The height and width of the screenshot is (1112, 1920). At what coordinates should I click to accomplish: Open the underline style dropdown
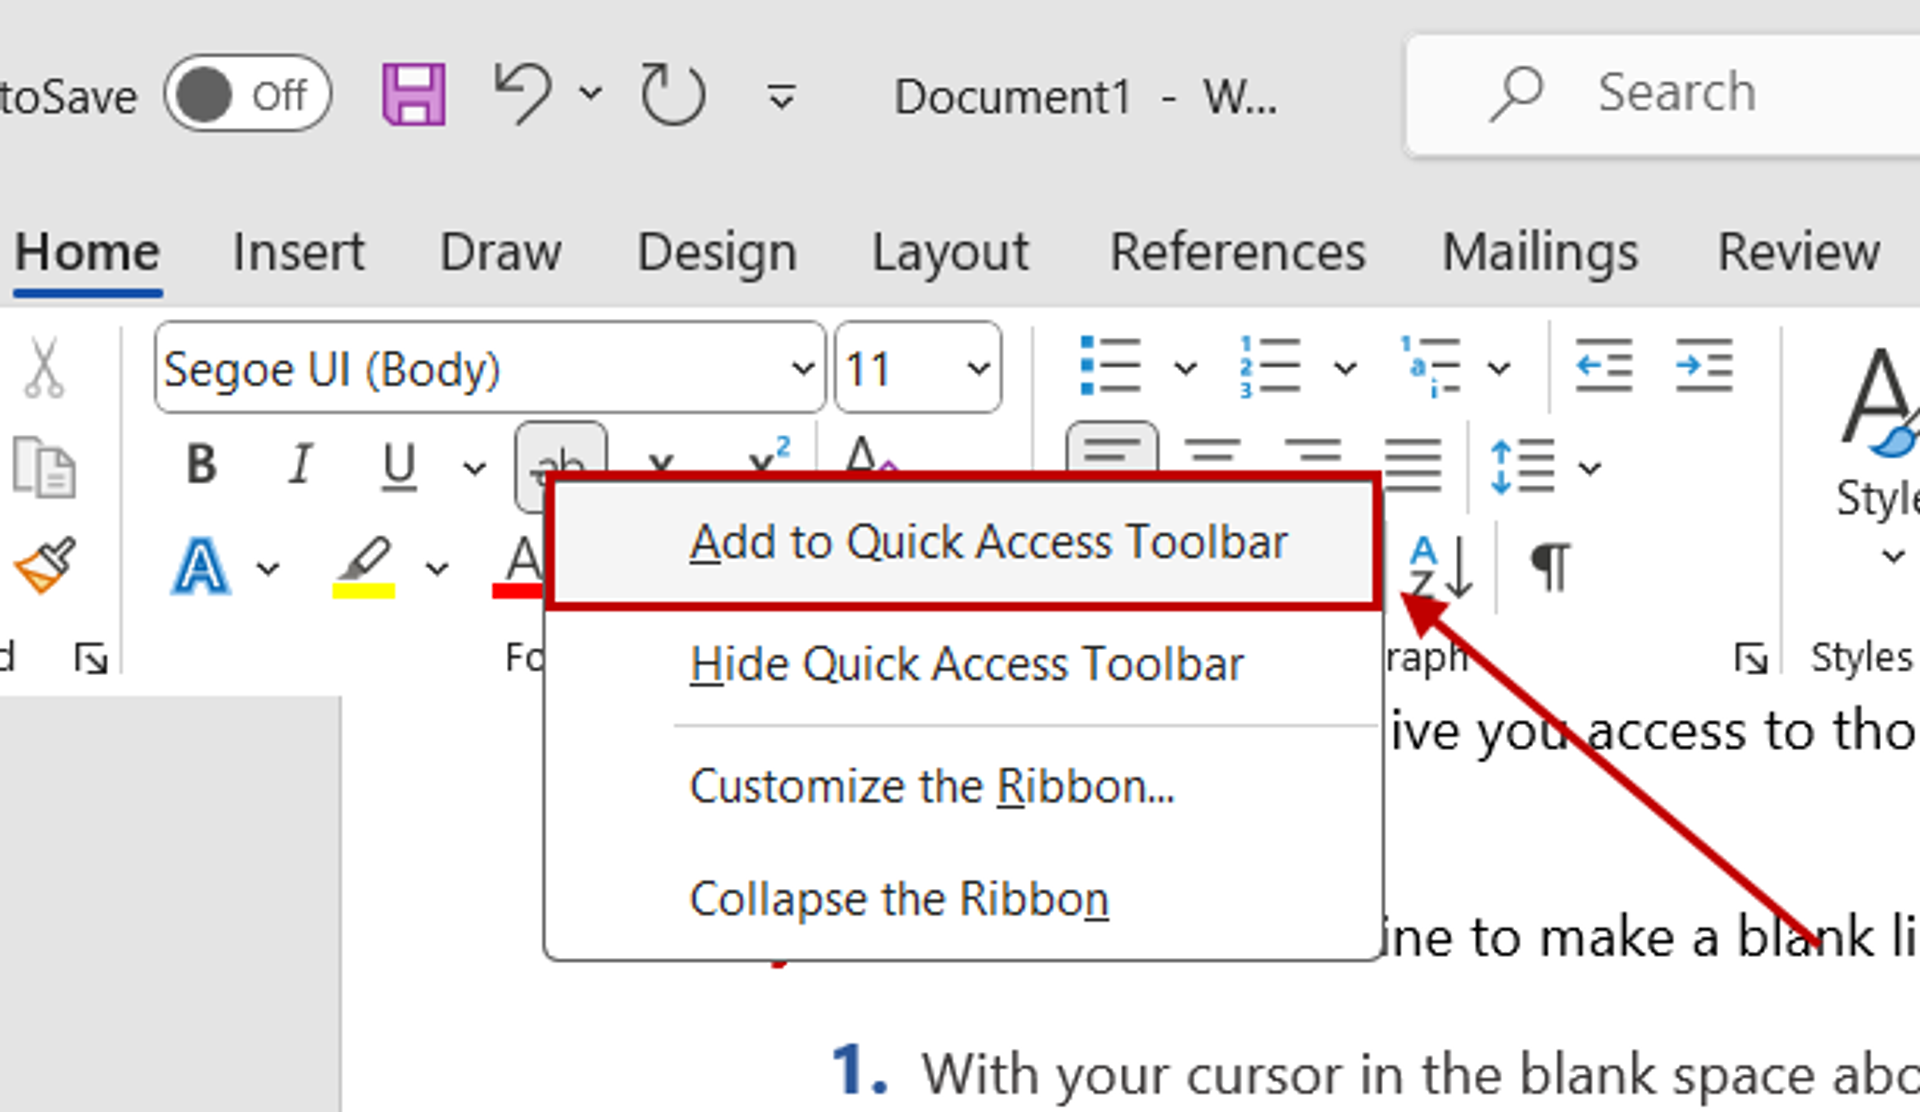click(x=474, y=467)
